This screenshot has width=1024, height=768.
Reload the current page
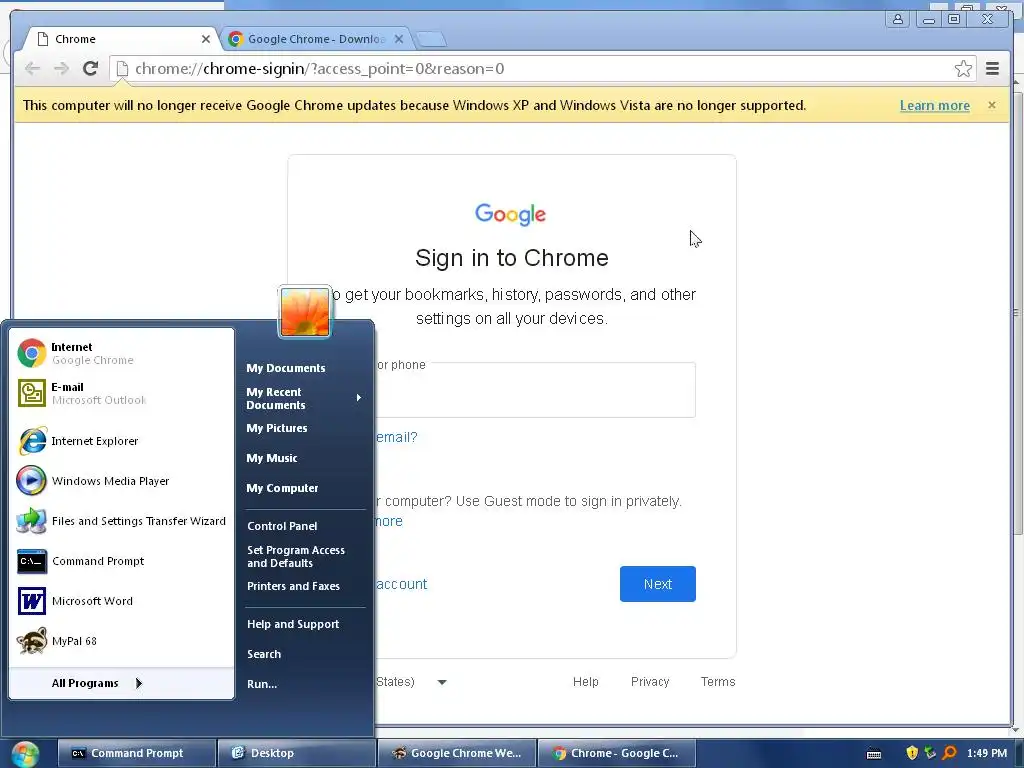tap(90, 69)
